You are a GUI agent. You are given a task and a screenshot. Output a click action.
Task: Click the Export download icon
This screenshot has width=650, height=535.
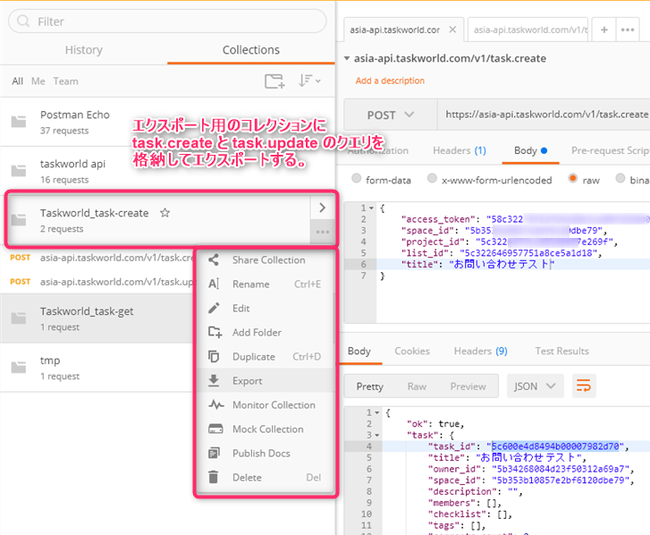tap(213, 380)
